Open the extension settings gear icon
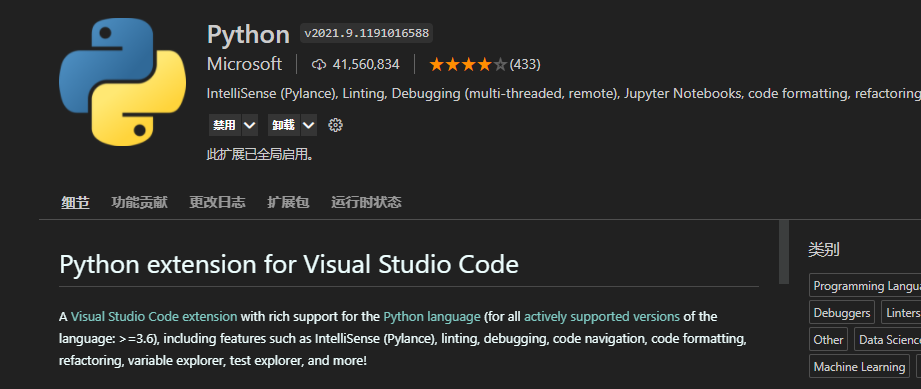 pos(335,125)
